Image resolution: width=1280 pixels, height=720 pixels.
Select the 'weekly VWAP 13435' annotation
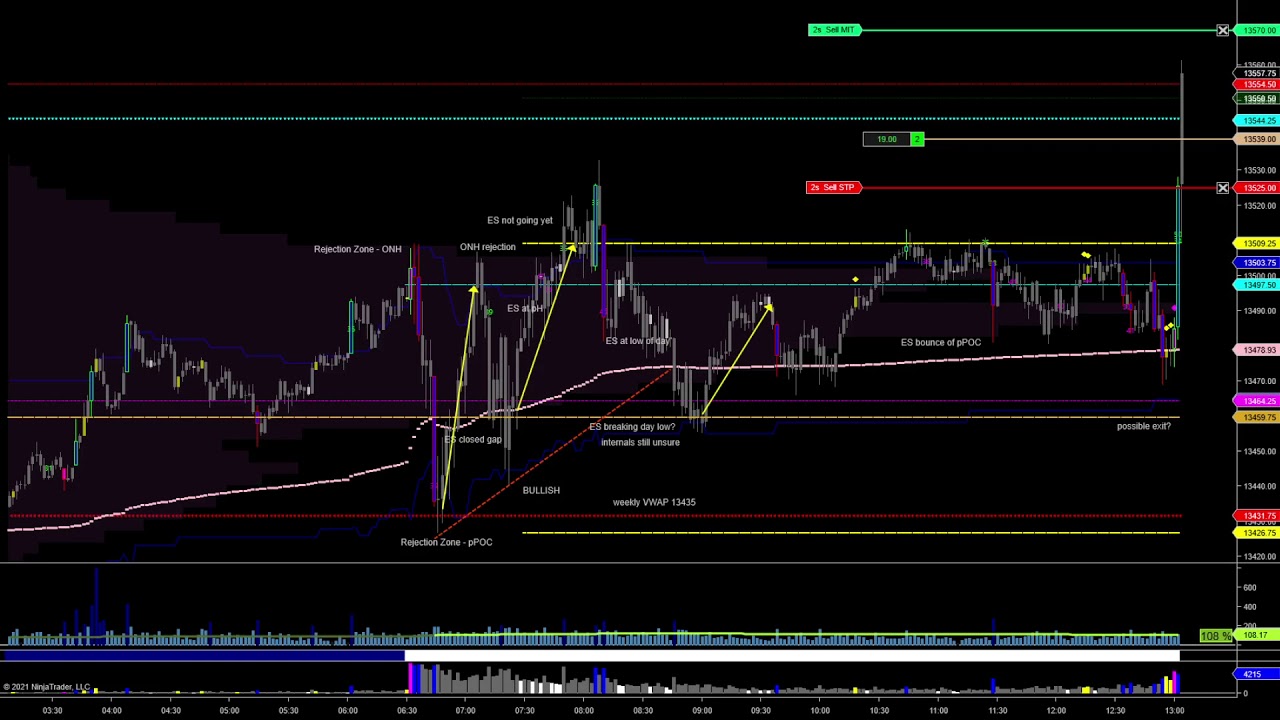click(654, 502)
